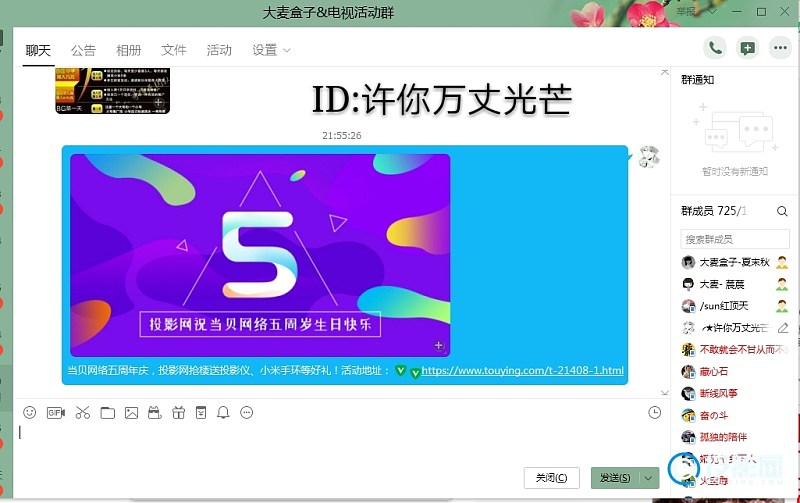The width and height of the screenshot is (800, 503).
Task: Expand the send options arrow beside 发送
Action: 648,478
